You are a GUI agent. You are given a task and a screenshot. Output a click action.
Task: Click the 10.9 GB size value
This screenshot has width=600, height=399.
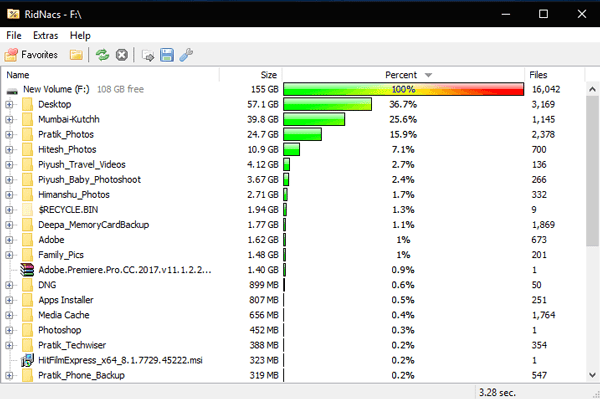click(263, 150)
